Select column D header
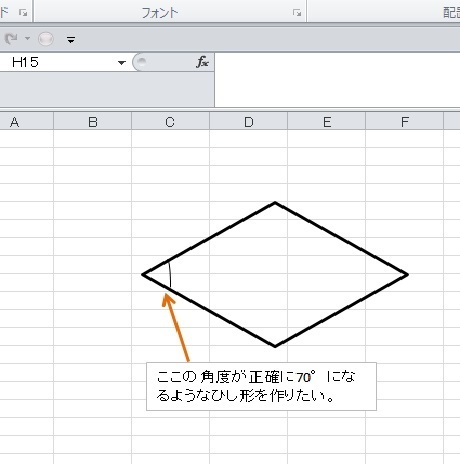 click(x=249, y=122)
